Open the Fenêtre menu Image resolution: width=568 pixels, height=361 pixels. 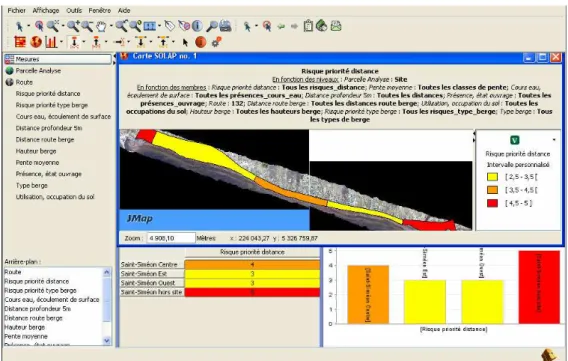pyautogui.click(x=100, y=11)
